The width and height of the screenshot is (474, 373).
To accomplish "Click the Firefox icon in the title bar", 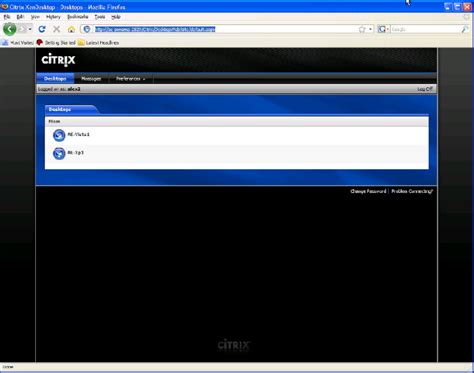I will pyautogui.click(x=5, y=7).
